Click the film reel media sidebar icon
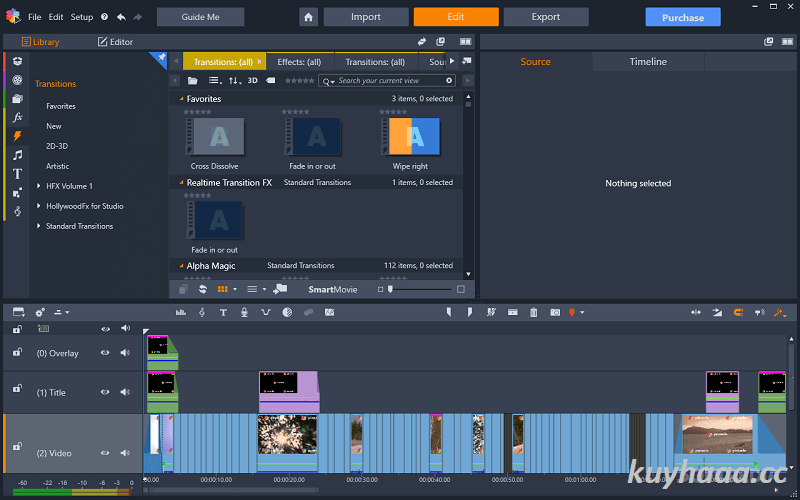This screenshot has height=500, width=800. pos(17,80)
